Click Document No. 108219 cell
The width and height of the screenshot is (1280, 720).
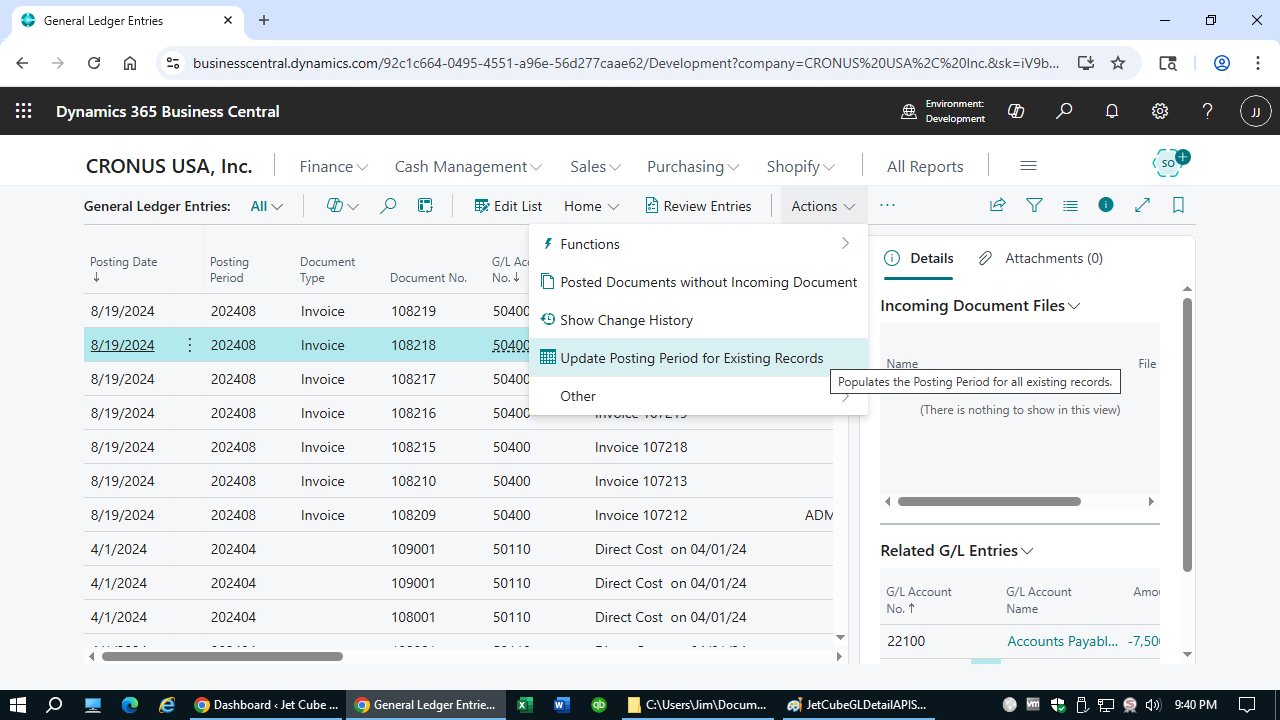tap(413, 311)
